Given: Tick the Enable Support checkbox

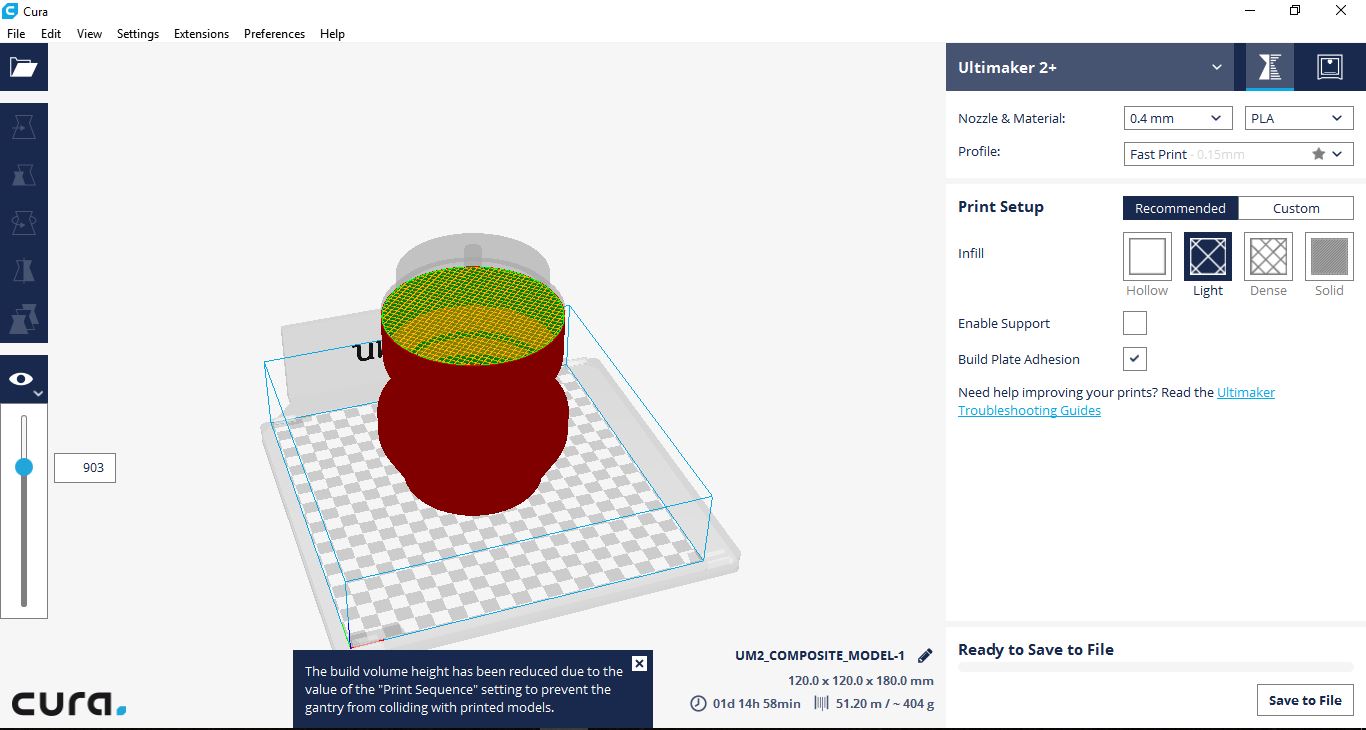Looking at the screenshot, I should (x=1135, y=323).
